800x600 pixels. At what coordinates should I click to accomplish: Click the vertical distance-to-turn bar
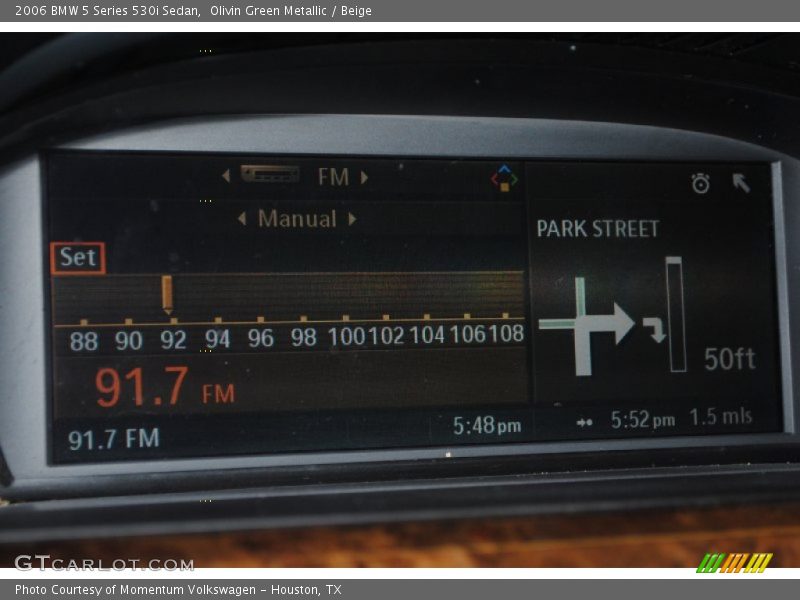[x=676, y=314]
